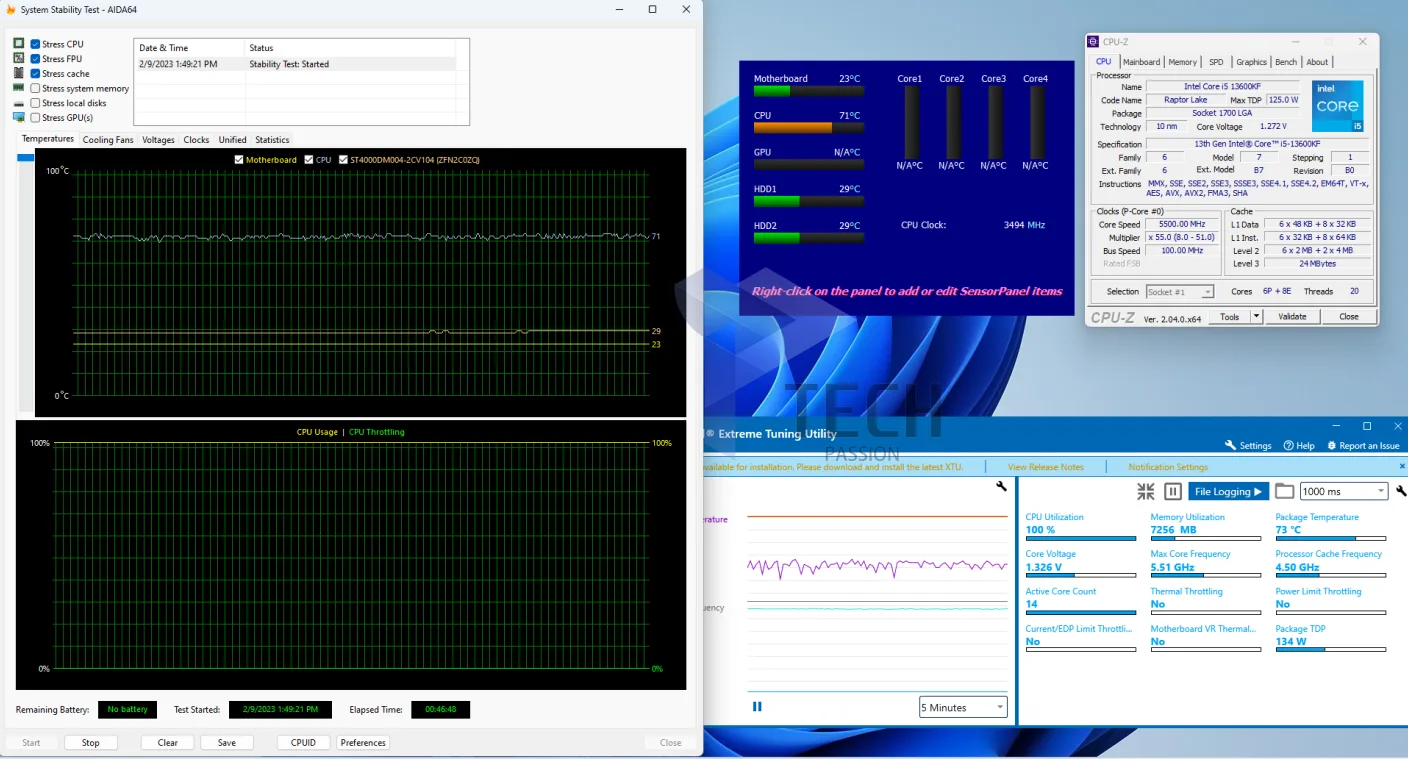Click Report an Issue in XTU
The height and width of the screenshot is (759, 1408).
pyautogui.click(x=1363, y=446)
